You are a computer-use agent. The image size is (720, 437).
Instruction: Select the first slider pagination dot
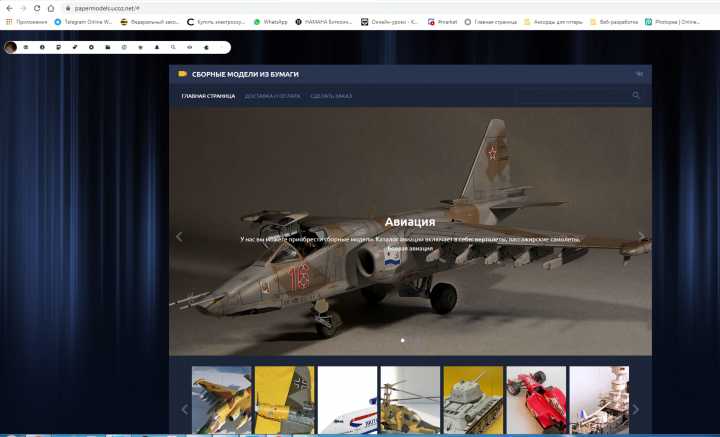pos(403,341)
